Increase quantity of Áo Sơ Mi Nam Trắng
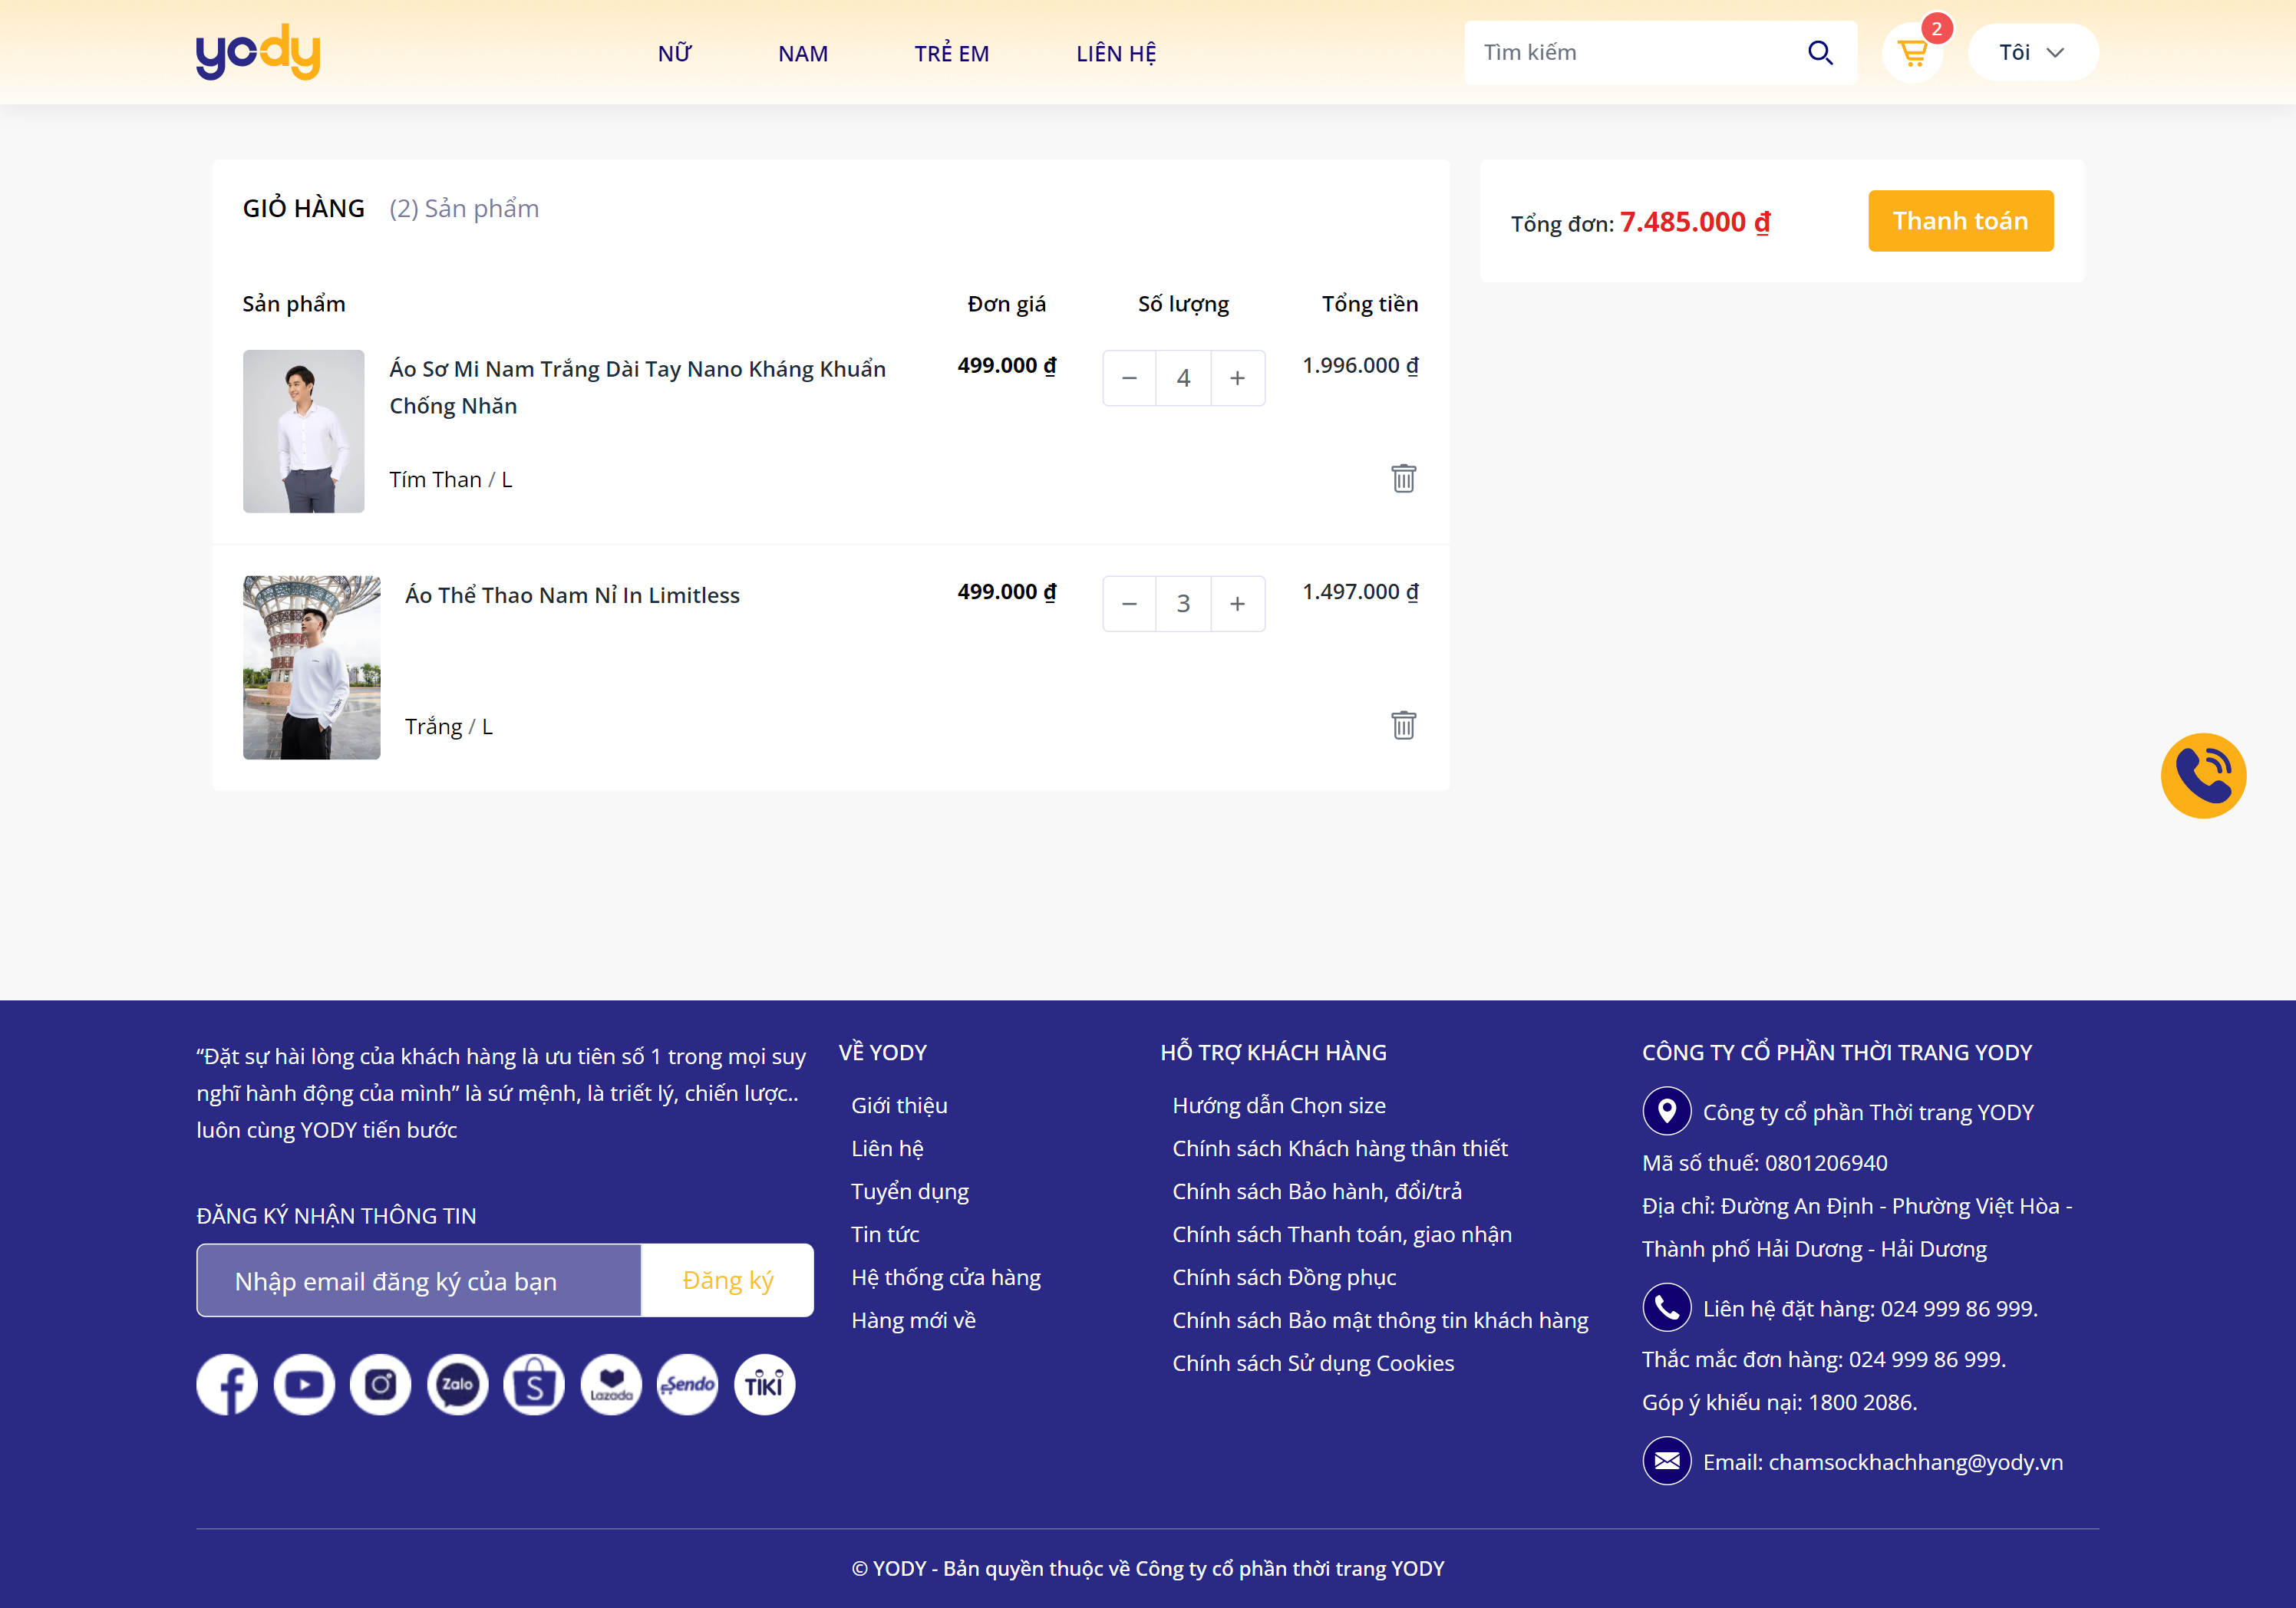 [1237, 378]
